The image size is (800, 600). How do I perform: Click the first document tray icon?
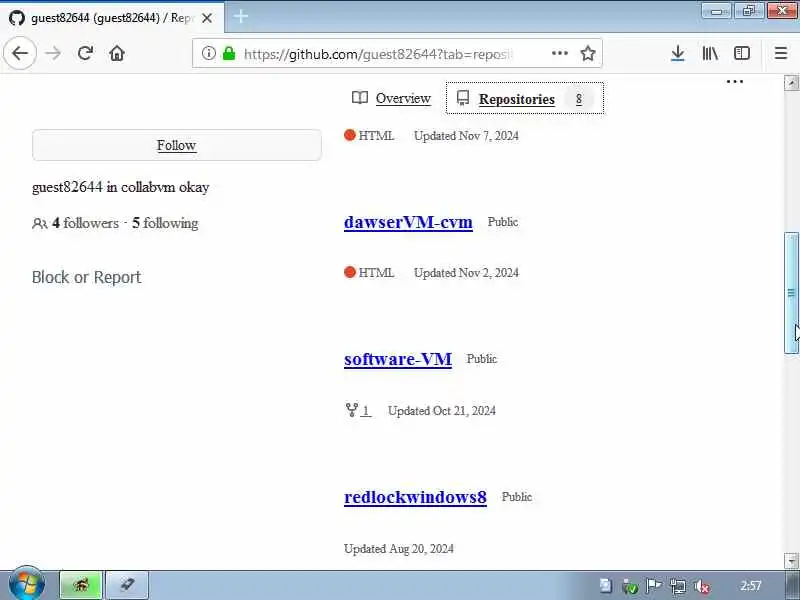click(x=606, y=586)
